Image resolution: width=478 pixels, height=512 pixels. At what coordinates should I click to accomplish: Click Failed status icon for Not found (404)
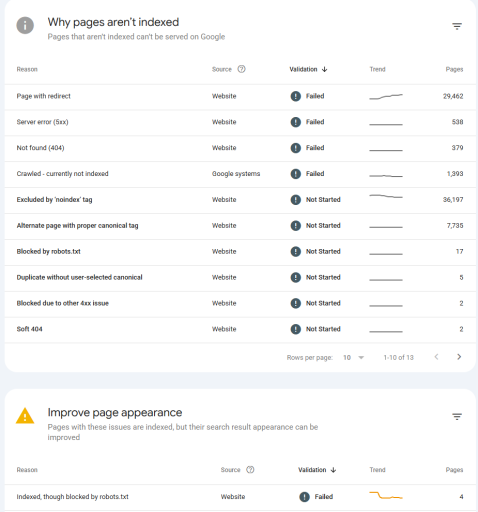(296, 148)
